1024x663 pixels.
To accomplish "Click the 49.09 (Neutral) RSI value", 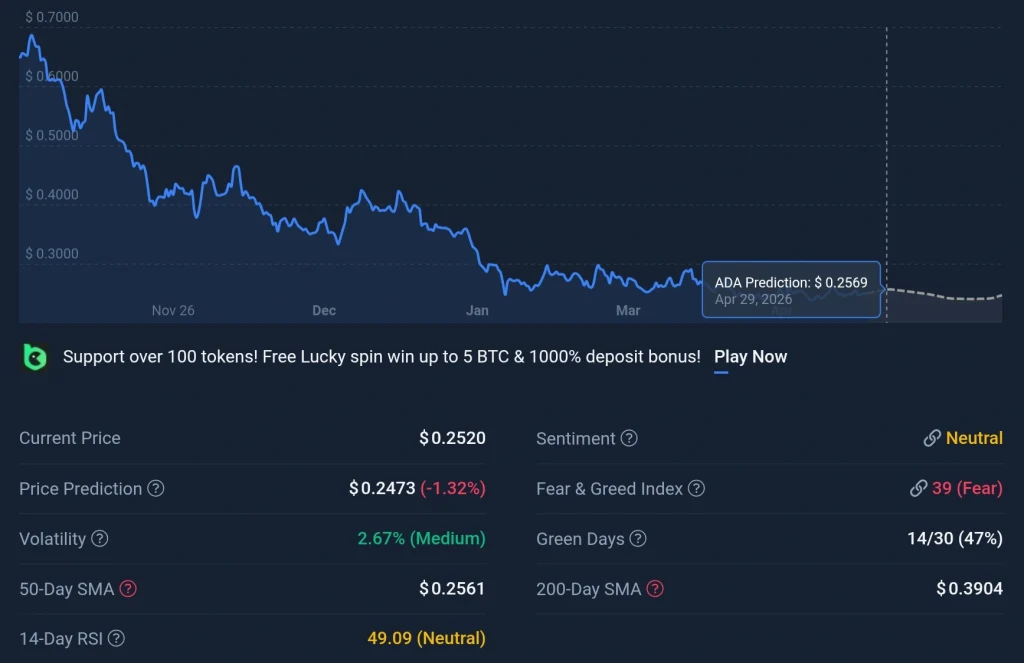I will pos(426,638).
